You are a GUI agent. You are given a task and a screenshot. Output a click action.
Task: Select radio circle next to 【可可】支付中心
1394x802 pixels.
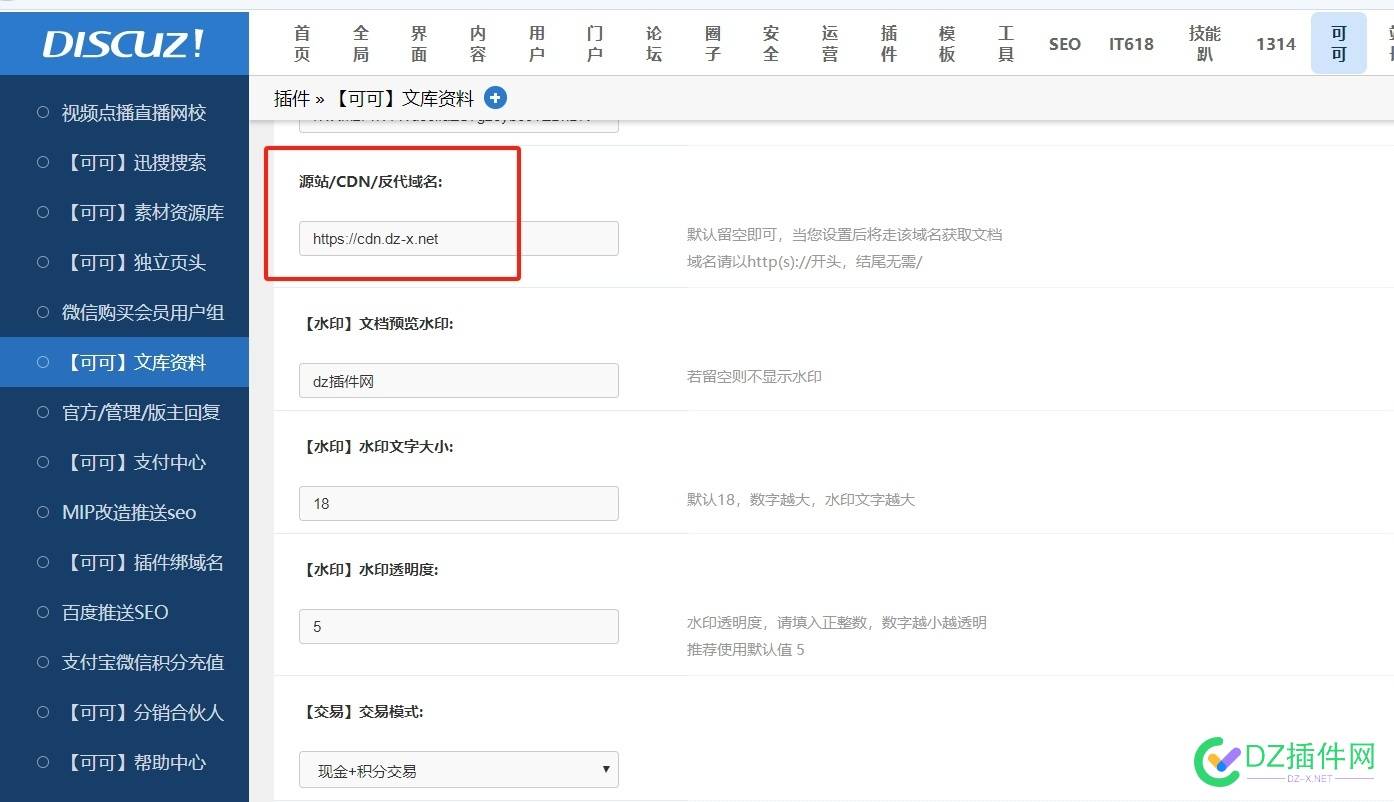tap(42, 462)
